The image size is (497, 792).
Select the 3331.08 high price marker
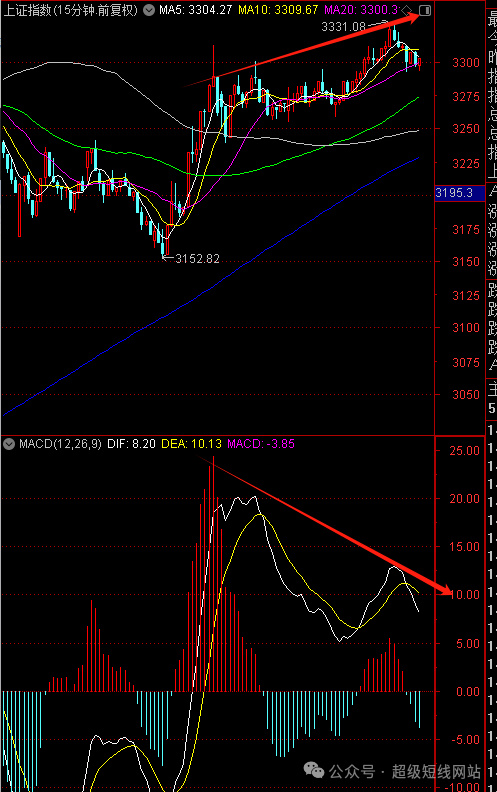343,26
